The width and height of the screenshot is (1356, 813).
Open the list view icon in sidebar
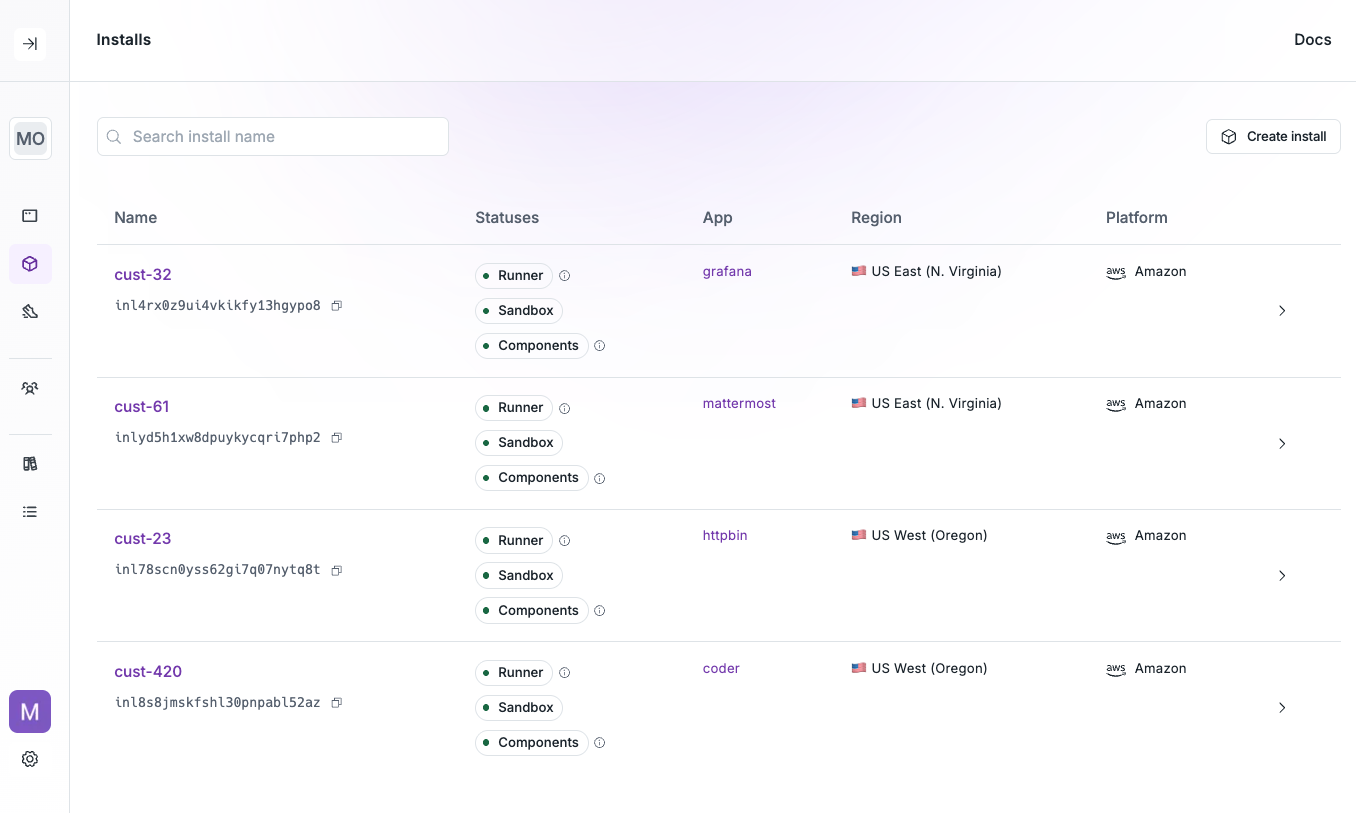coord(30,511)
